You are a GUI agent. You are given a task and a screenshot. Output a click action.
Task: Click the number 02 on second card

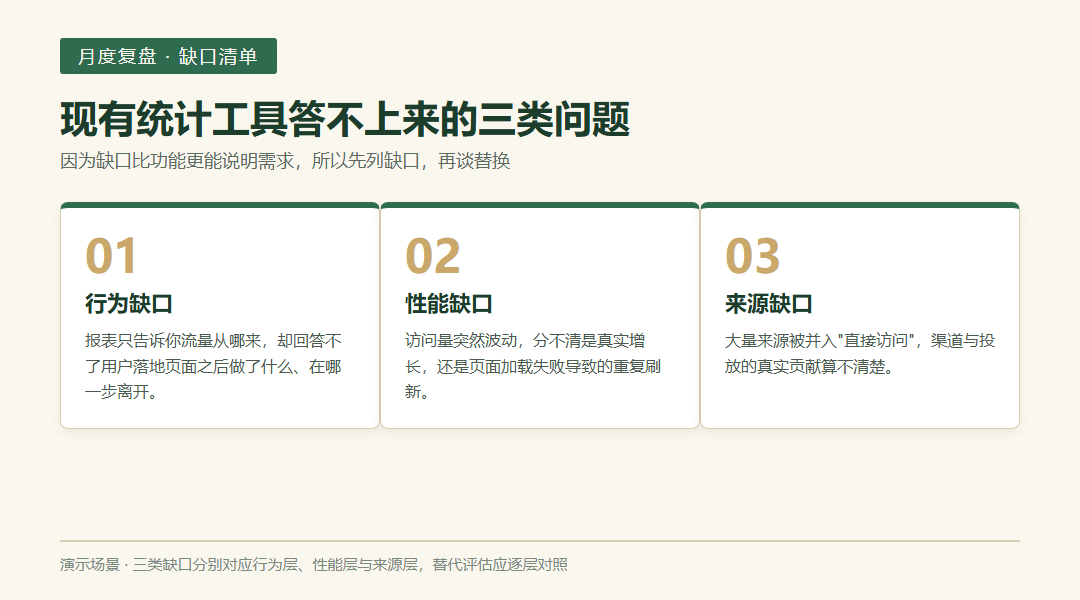(433, 256)
